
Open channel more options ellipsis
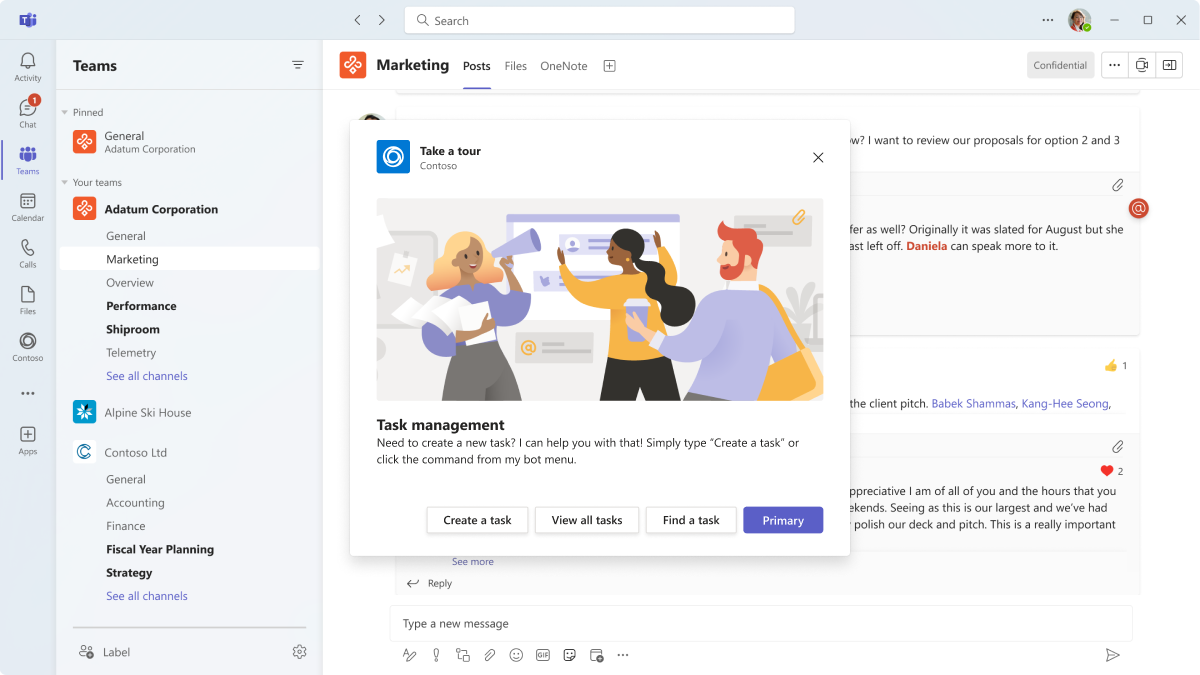(1115, 65)
